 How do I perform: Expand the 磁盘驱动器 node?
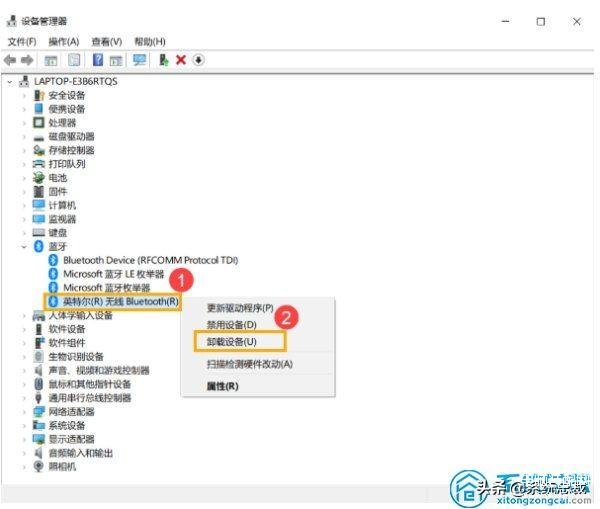point(24,137)
